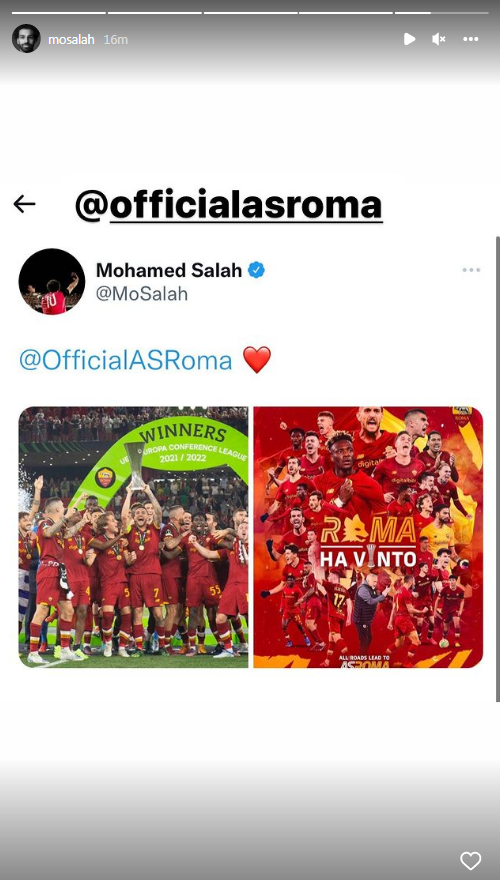Jump to the third story progress segment
Viewport: 500px width, 880px height.
tap(250, 12)
